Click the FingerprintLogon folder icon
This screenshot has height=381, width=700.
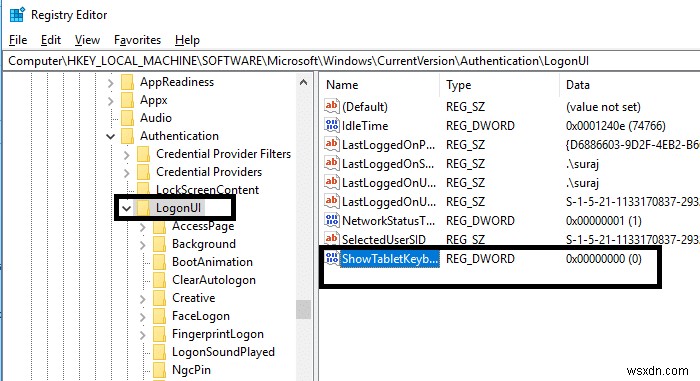pyautogui.click(x=159, y=334)
